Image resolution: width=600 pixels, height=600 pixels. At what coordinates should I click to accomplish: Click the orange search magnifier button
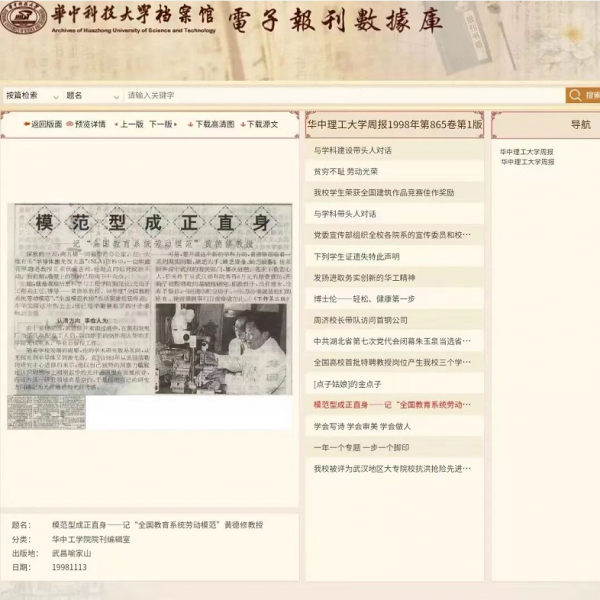pyautogui.click(x=576, y=95)
